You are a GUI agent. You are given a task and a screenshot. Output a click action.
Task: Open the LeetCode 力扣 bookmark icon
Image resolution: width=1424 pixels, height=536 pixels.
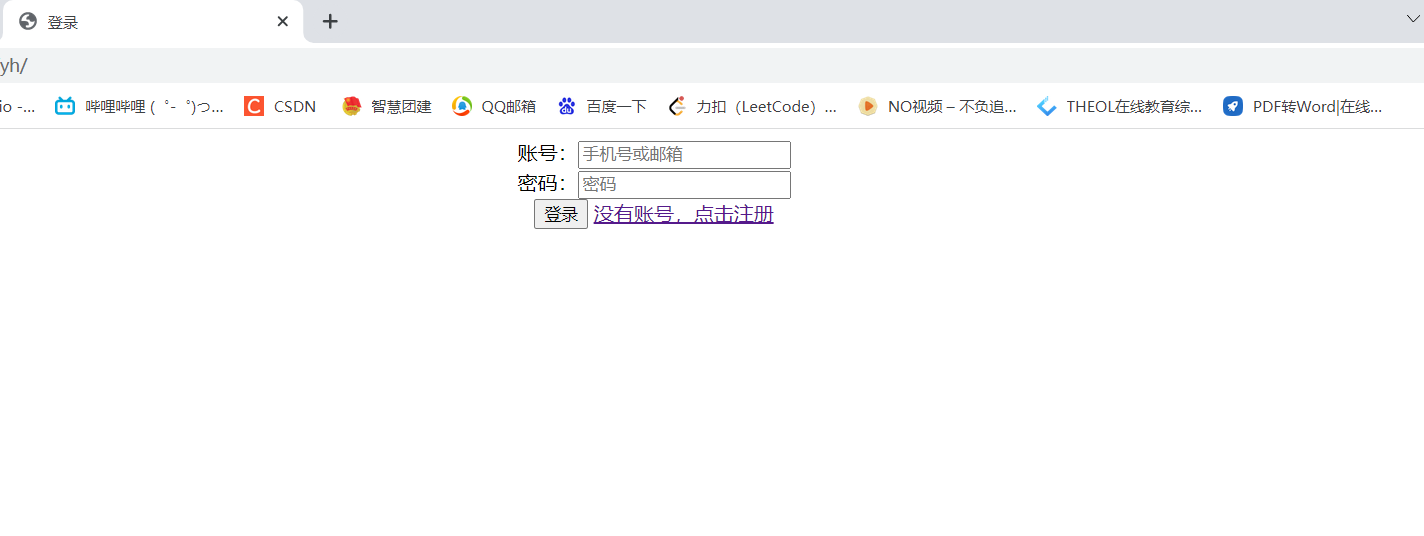click(x=677, y=106)
